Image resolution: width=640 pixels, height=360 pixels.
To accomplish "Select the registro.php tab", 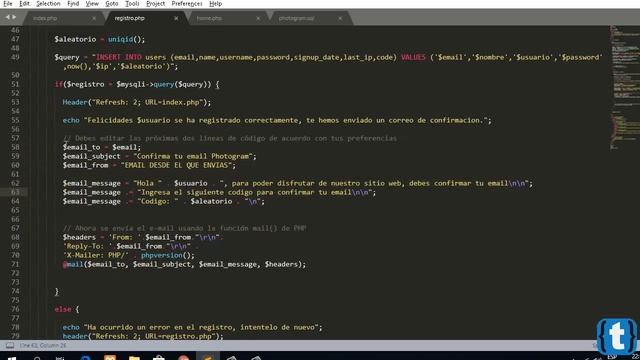I will (129, 18).
